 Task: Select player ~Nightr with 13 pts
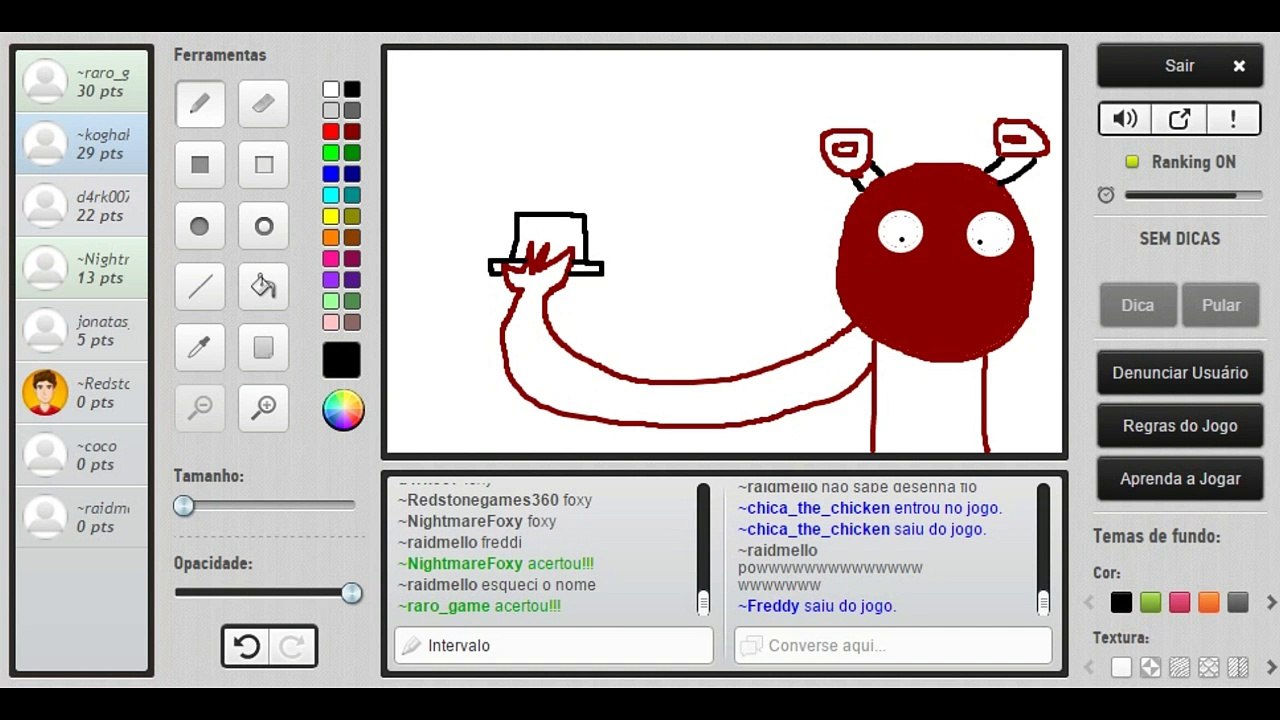pos(82,268)
